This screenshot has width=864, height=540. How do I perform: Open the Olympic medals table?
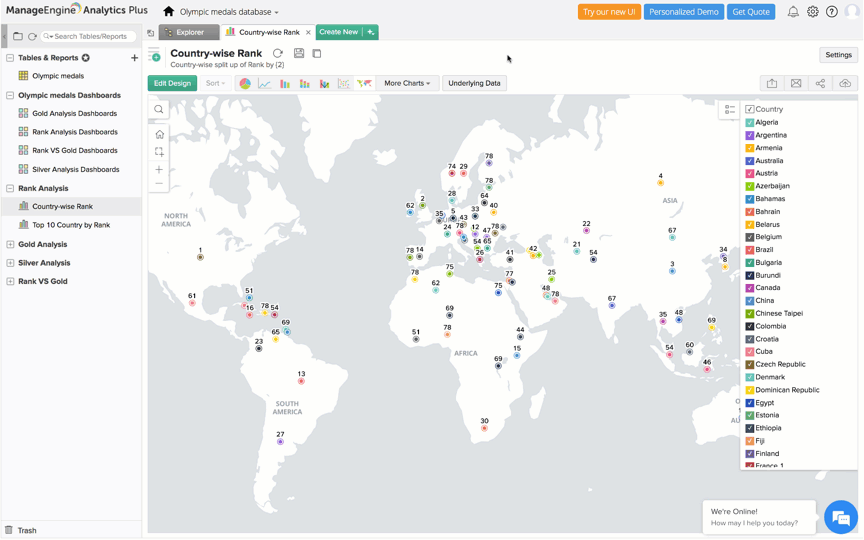coord(58,76)
